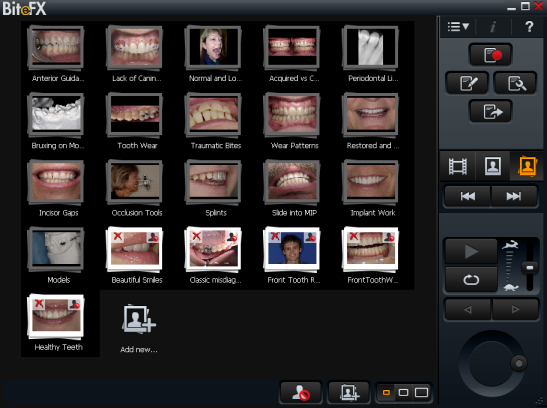The image size is (547, 408).
Task: Click patient-block icon on Front Tooth R...
Action: (310, 237)
